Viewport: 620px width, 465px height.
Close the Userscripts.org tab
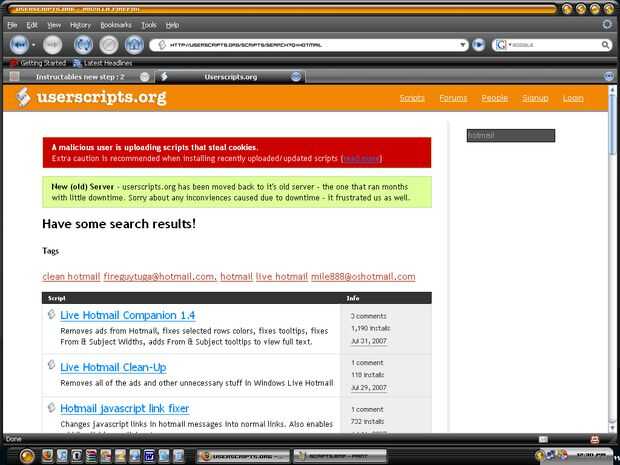[x=296, y=77]
